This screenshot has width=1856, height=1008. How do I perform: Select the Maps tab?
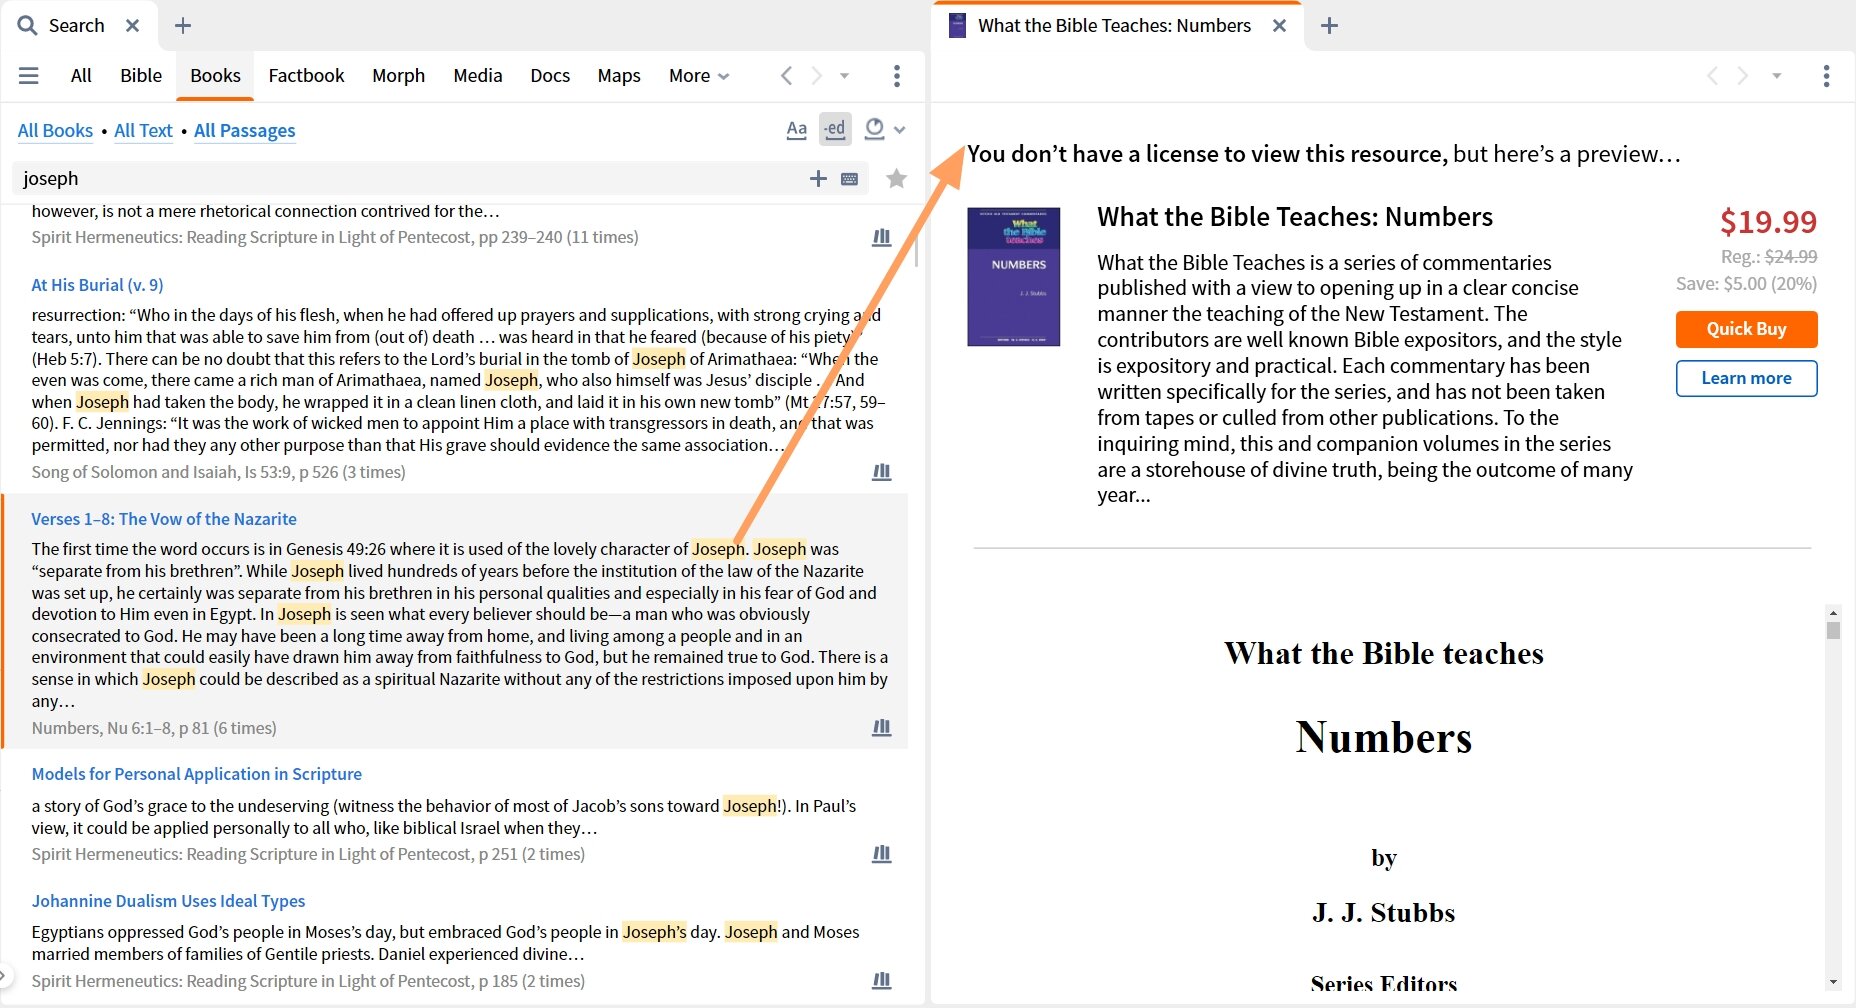(619, 76)
